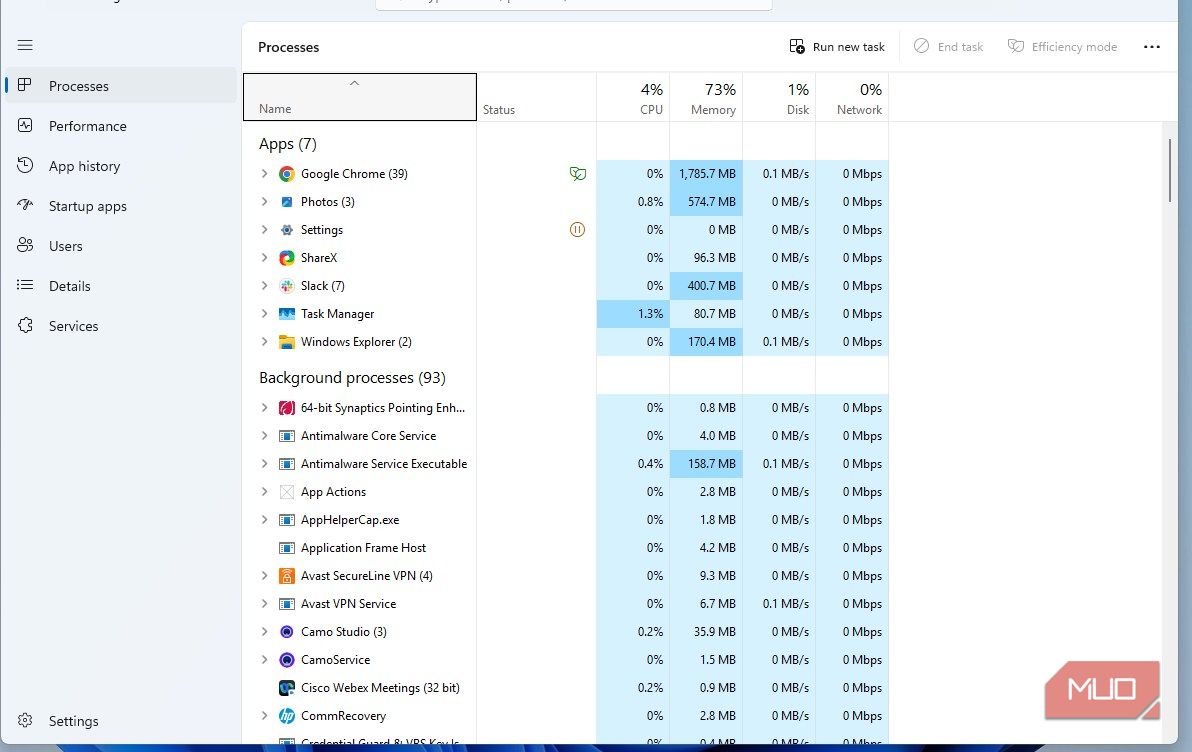Expand the ShareX process row
Image resolution: width=1192 pixels, height=752 pixels.
265,258
